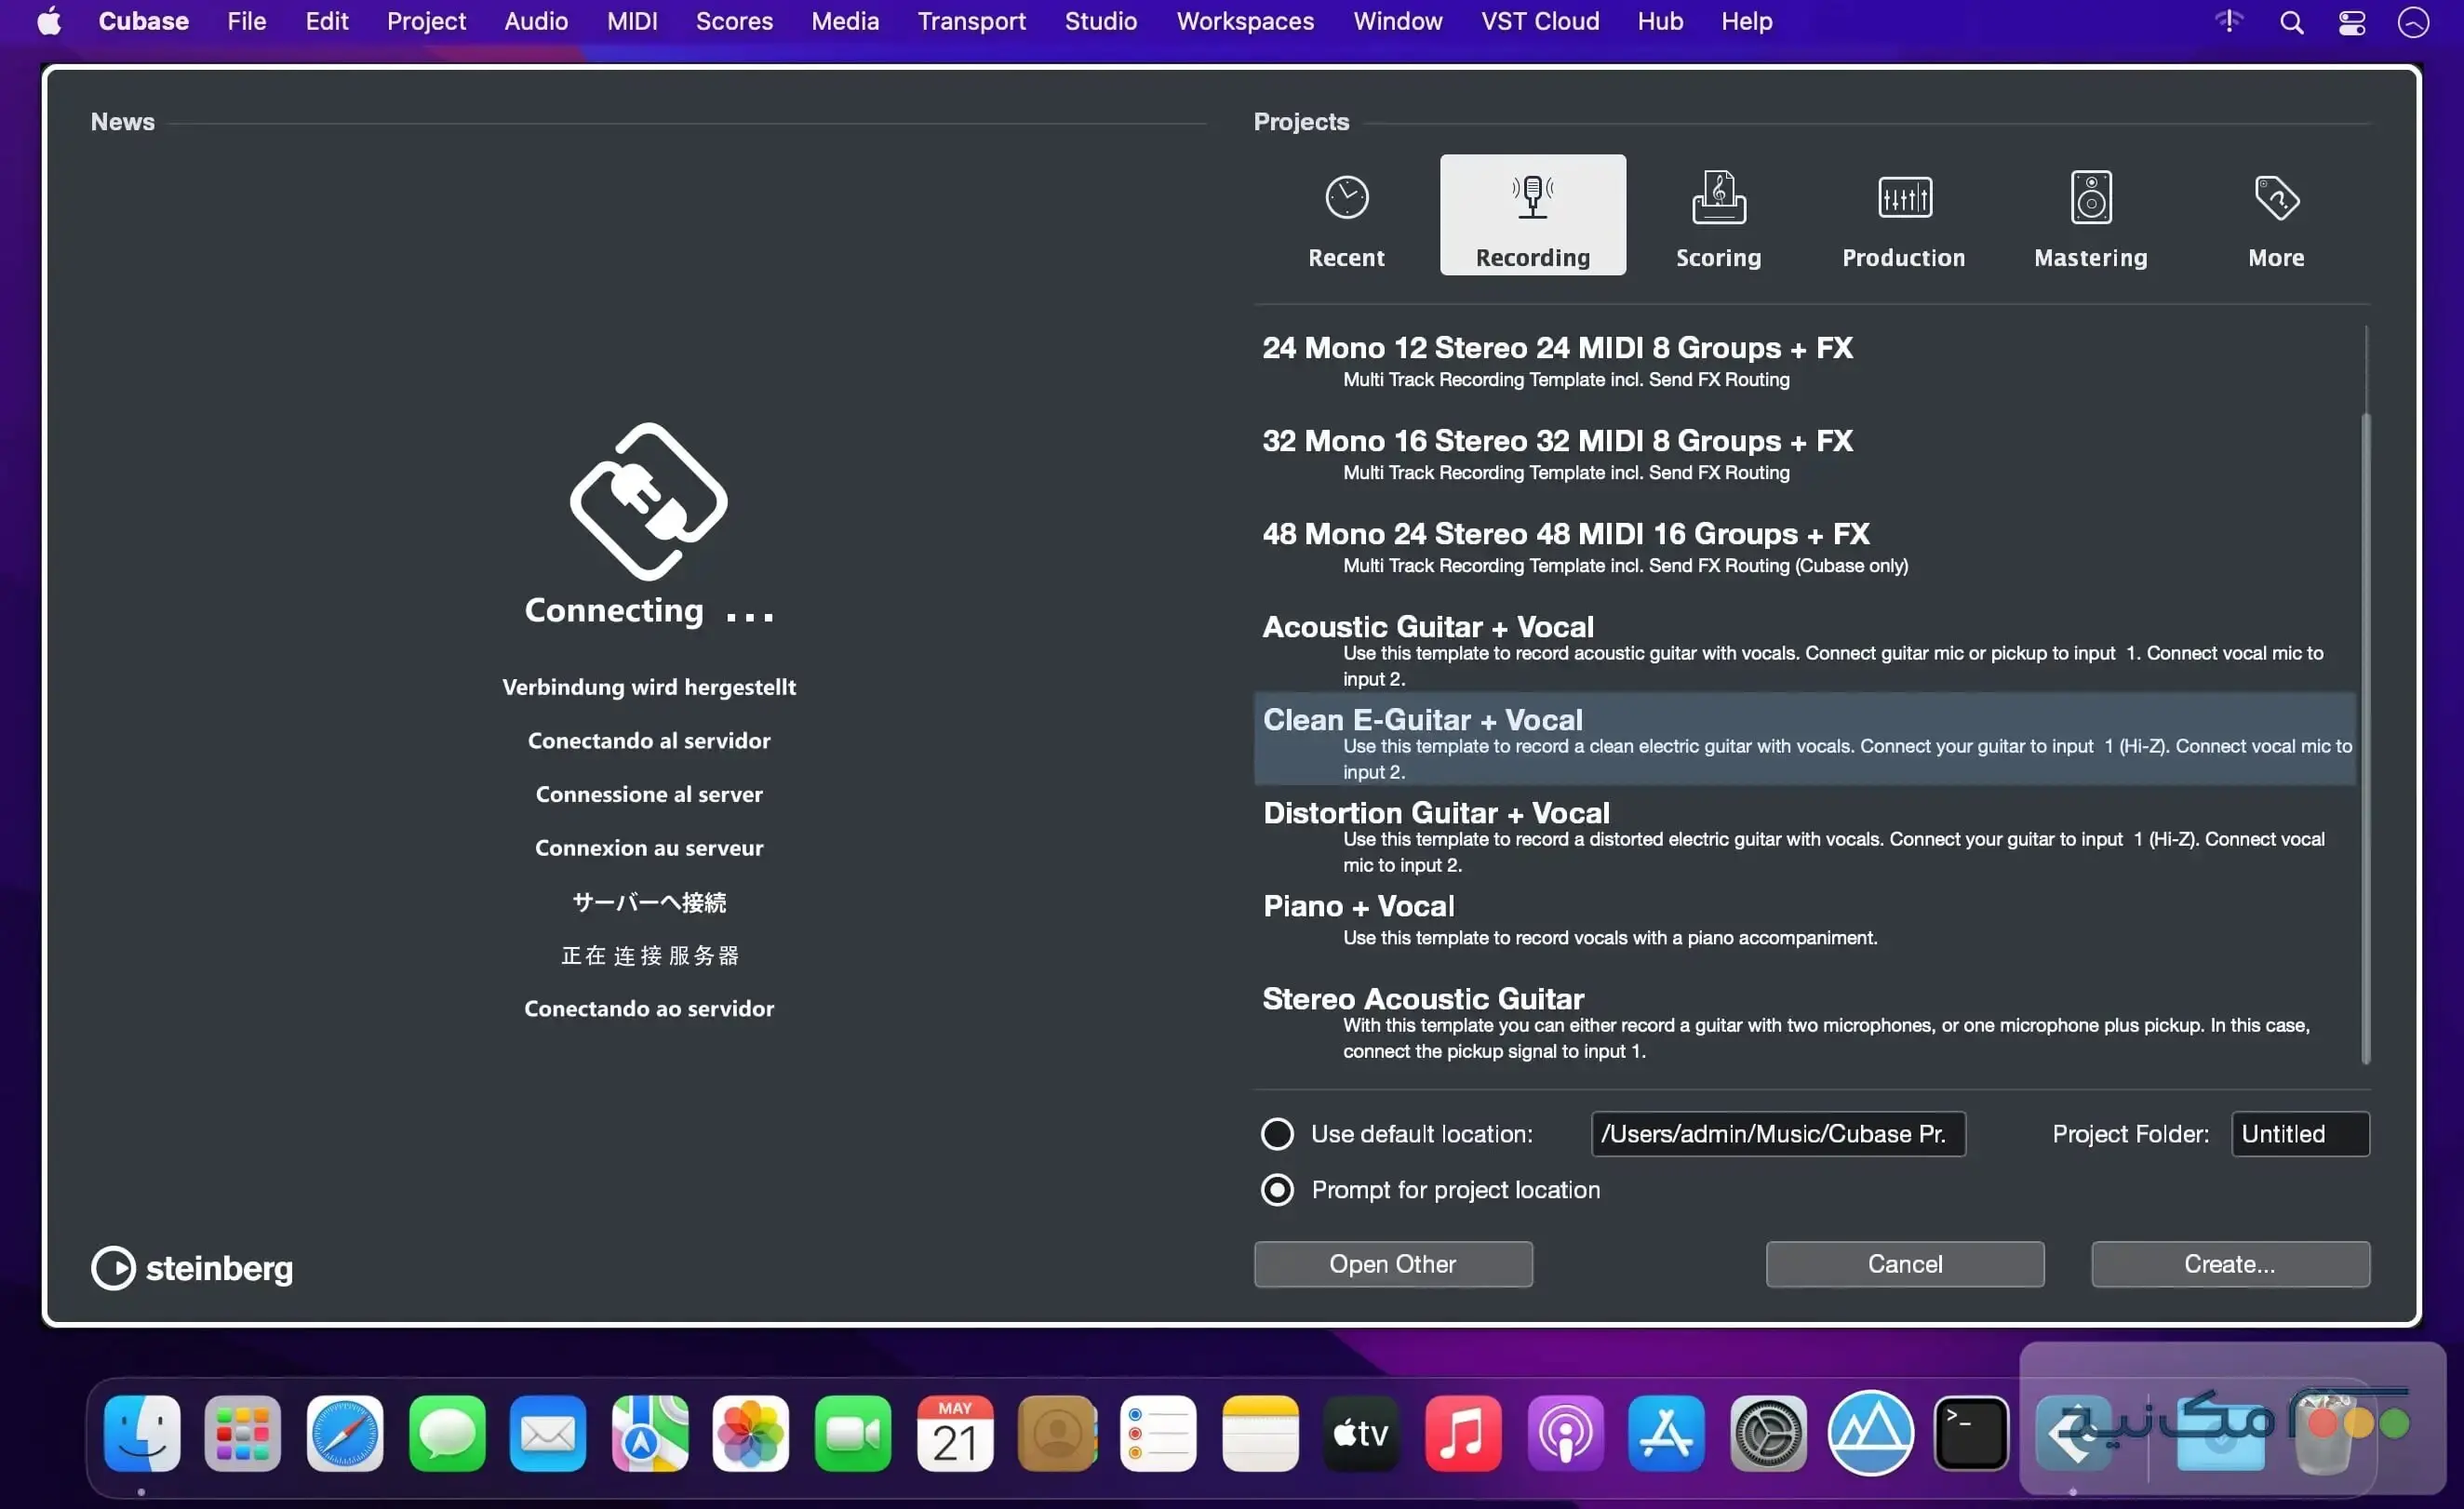The width and height of the screenshot is (2464, 1509).
Task: Dismiss dialog with Cancel button
Action: click(1904, 1264)
